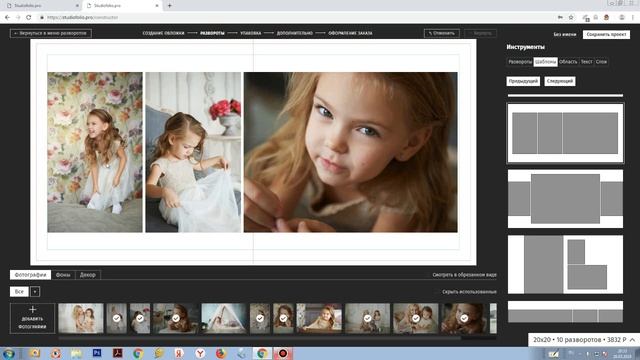Select the bottom strip template thumbnail

565,312
